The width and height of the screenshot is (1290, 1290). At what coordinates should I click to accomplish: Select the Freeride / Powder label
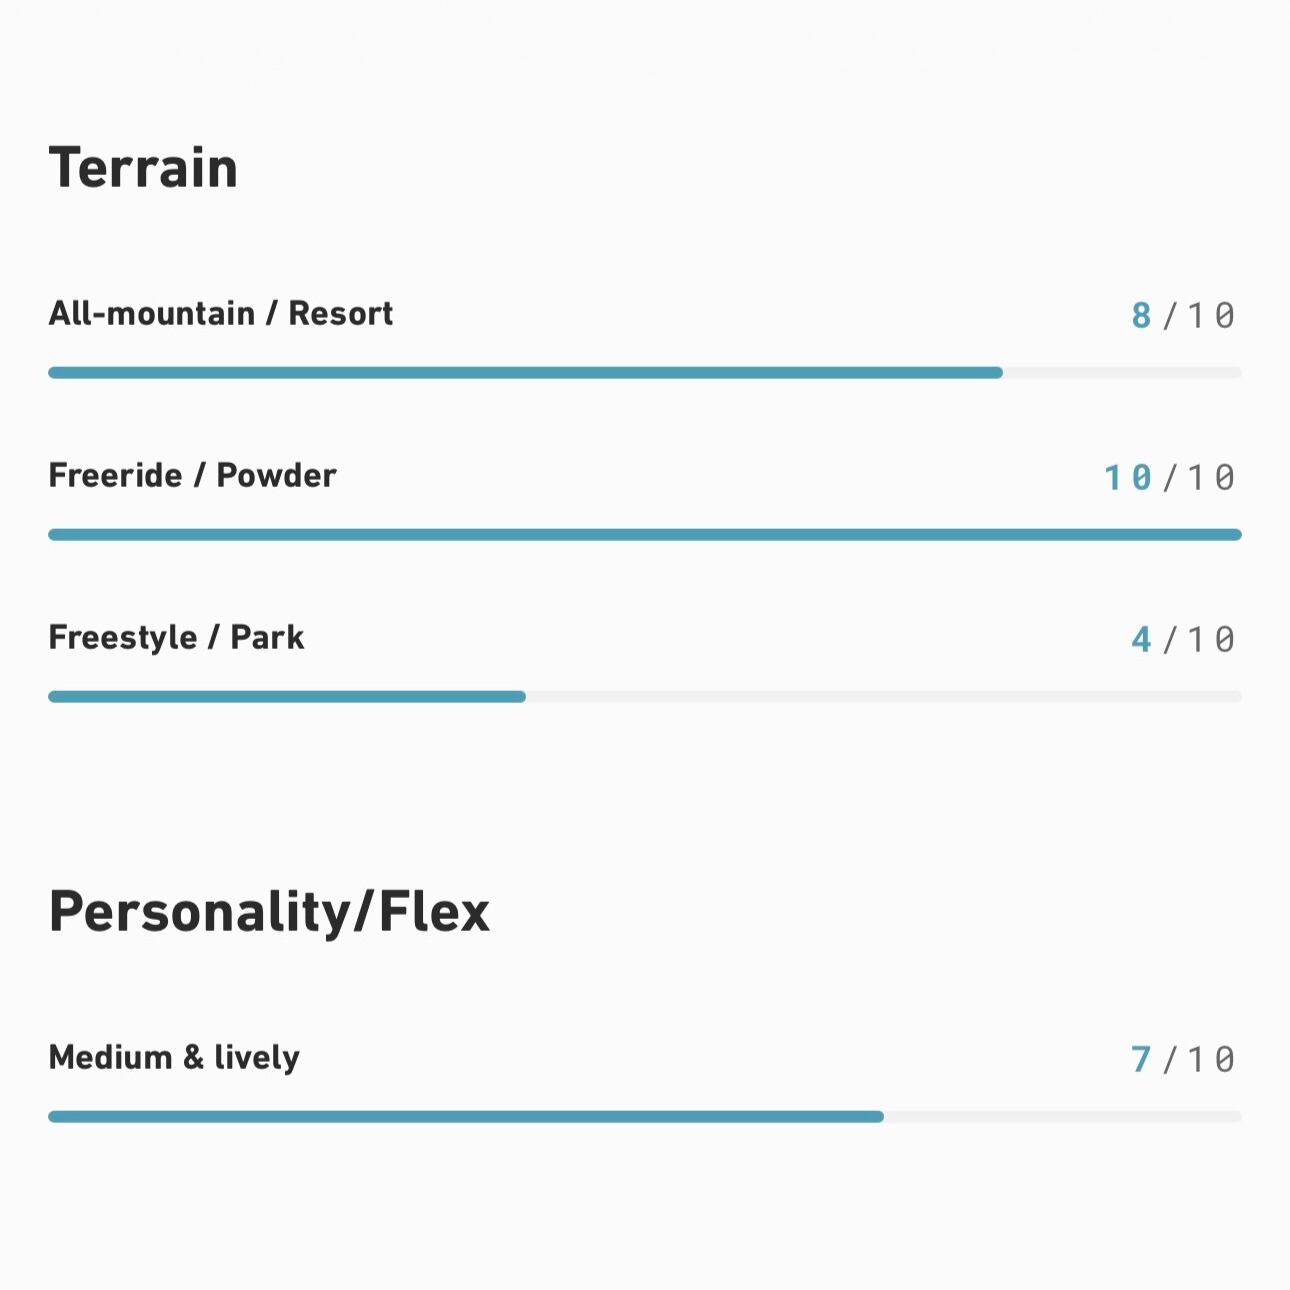(x=192, y=476)
